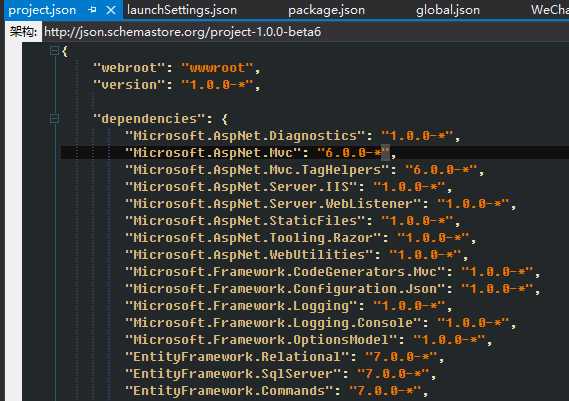Collapse the root JSON object

point(54,51)
